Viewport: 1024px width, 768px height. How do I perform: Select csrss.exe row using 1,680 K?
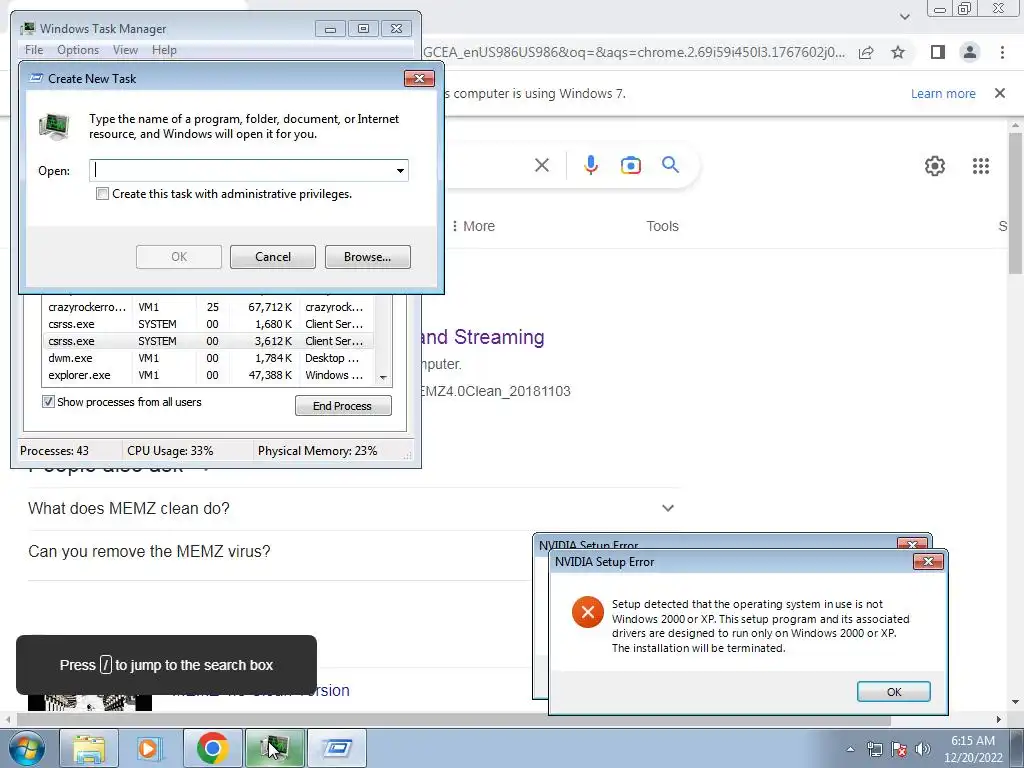point(209,324)
